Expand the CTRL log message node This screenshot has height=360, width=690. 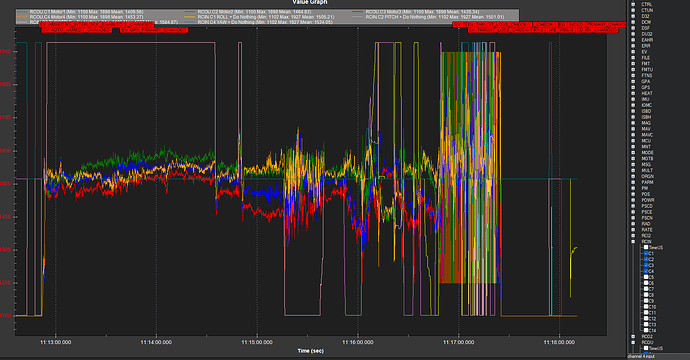pos(633,4)
